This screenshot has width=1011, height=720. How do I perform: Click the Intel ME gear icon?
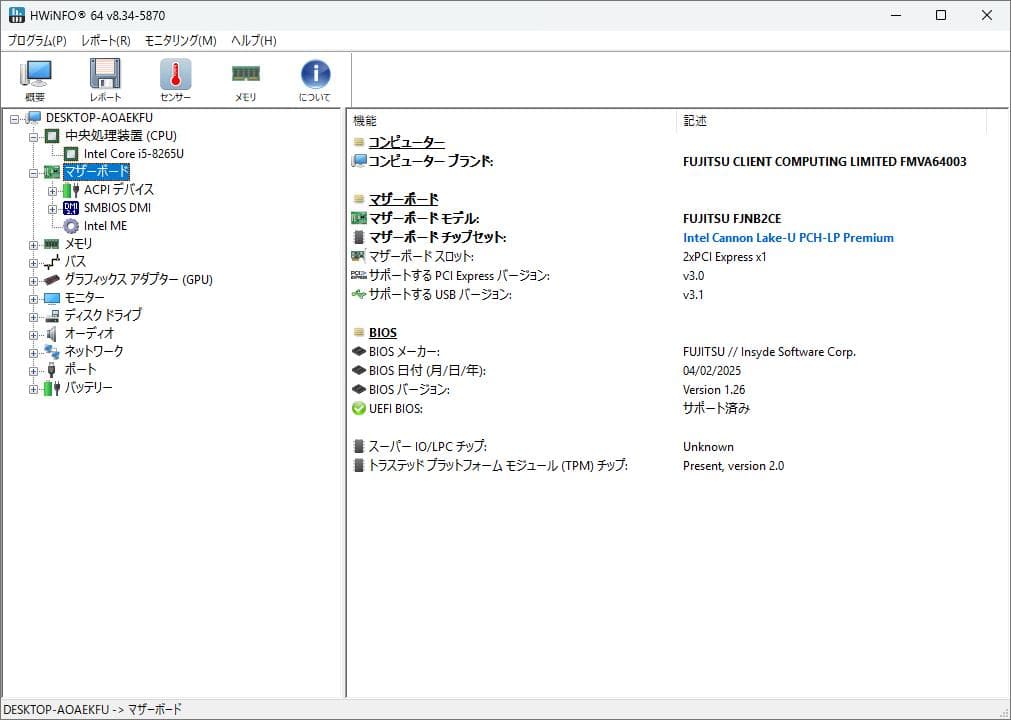click(x=71, y=226)
